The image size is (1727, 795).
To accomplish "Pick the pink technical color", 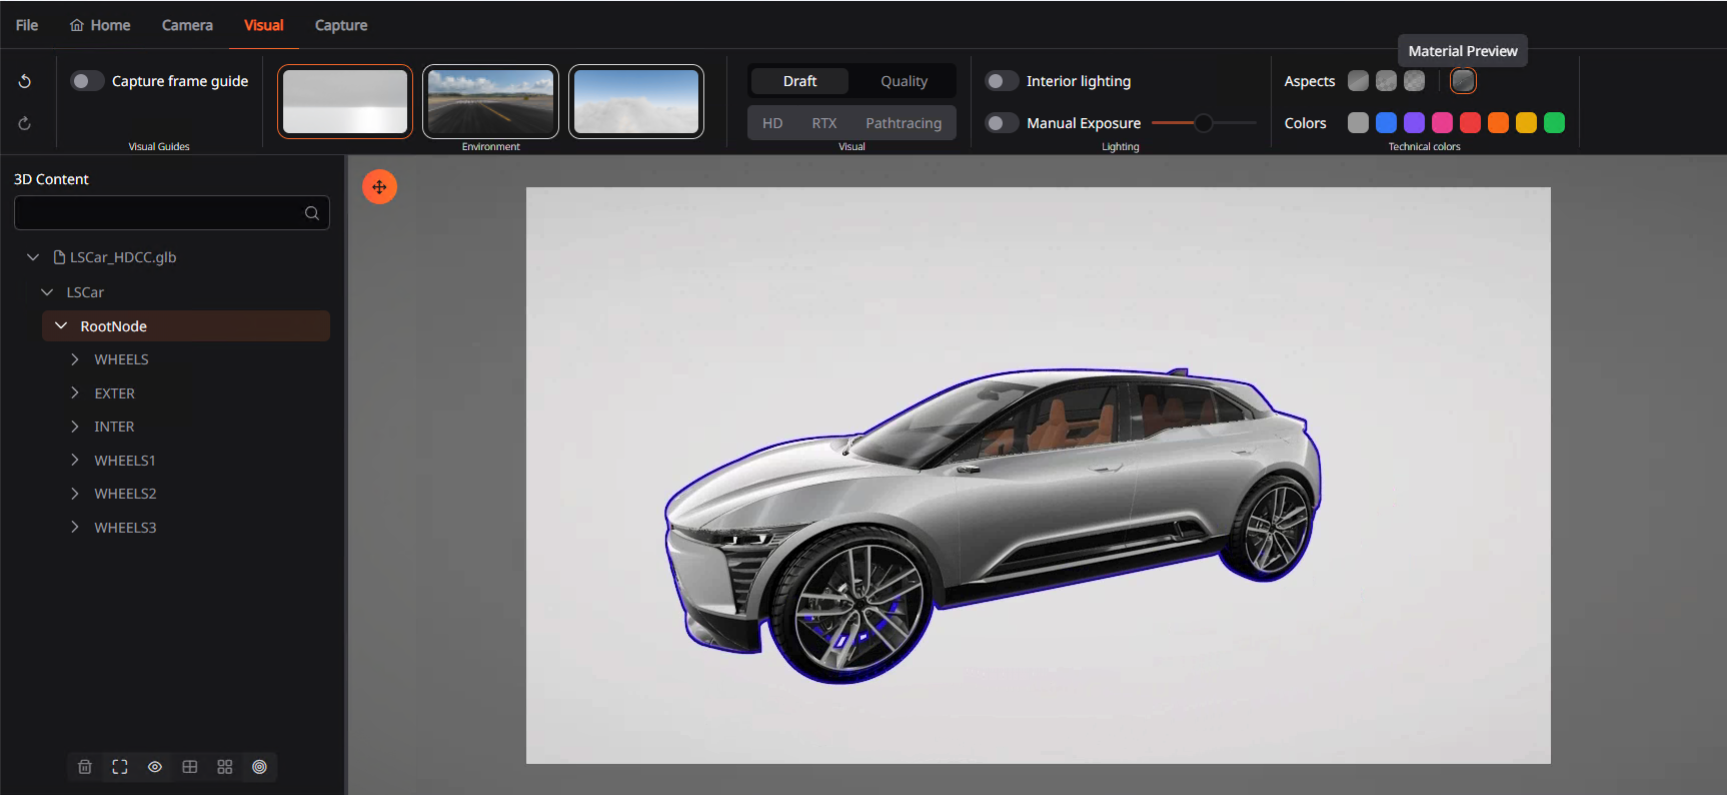I will click(1442, 123).
